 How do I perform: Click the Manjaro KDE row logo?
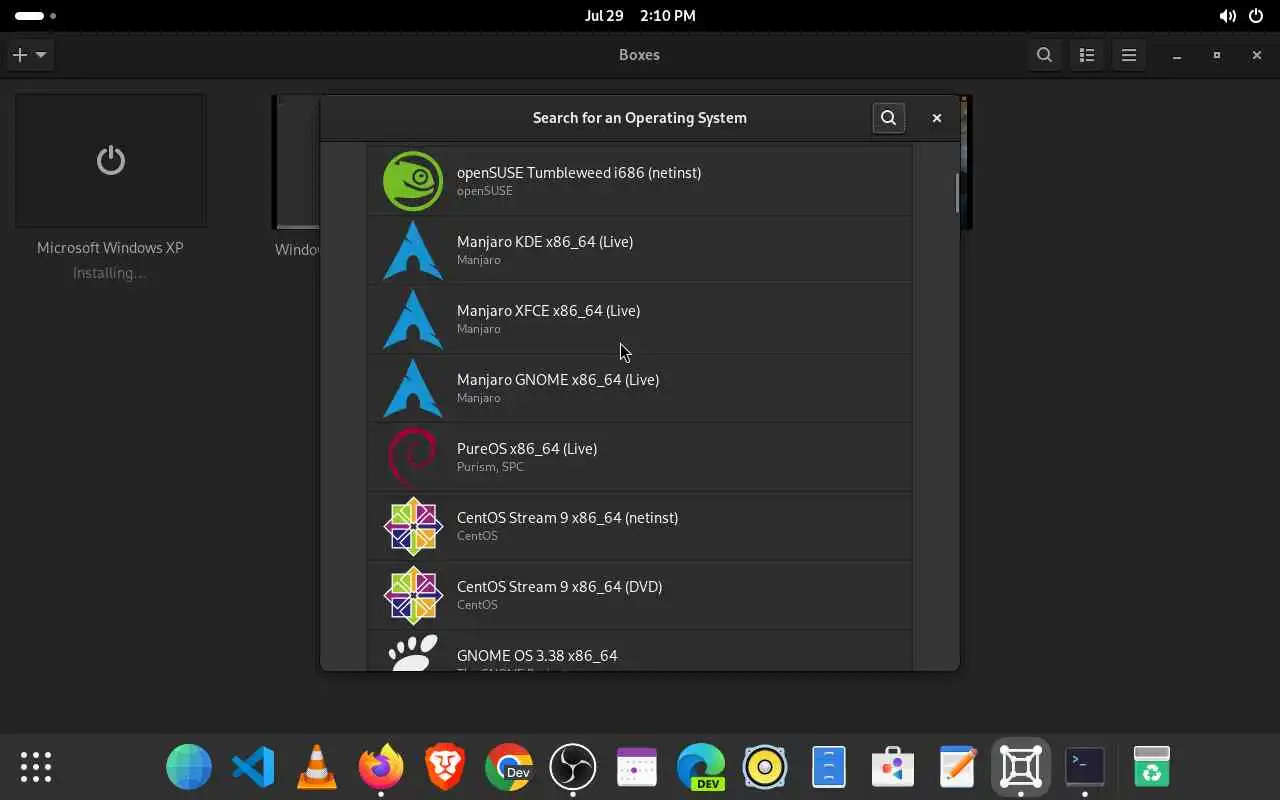[413, 250]
